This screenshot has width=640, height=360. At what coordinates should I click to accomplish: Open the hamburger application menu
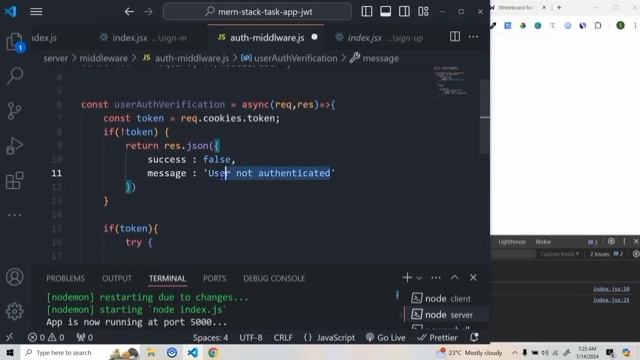coord(36,11)
